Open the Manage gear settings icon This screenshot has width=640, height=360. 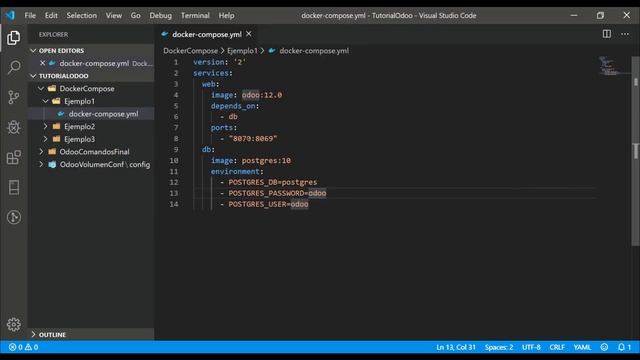13,324
